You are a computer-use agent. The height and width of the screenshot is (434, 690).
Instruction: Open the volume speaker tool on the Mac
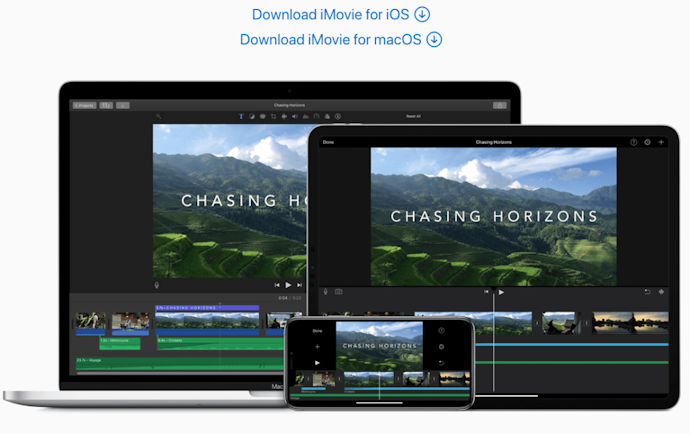[294, 117]
